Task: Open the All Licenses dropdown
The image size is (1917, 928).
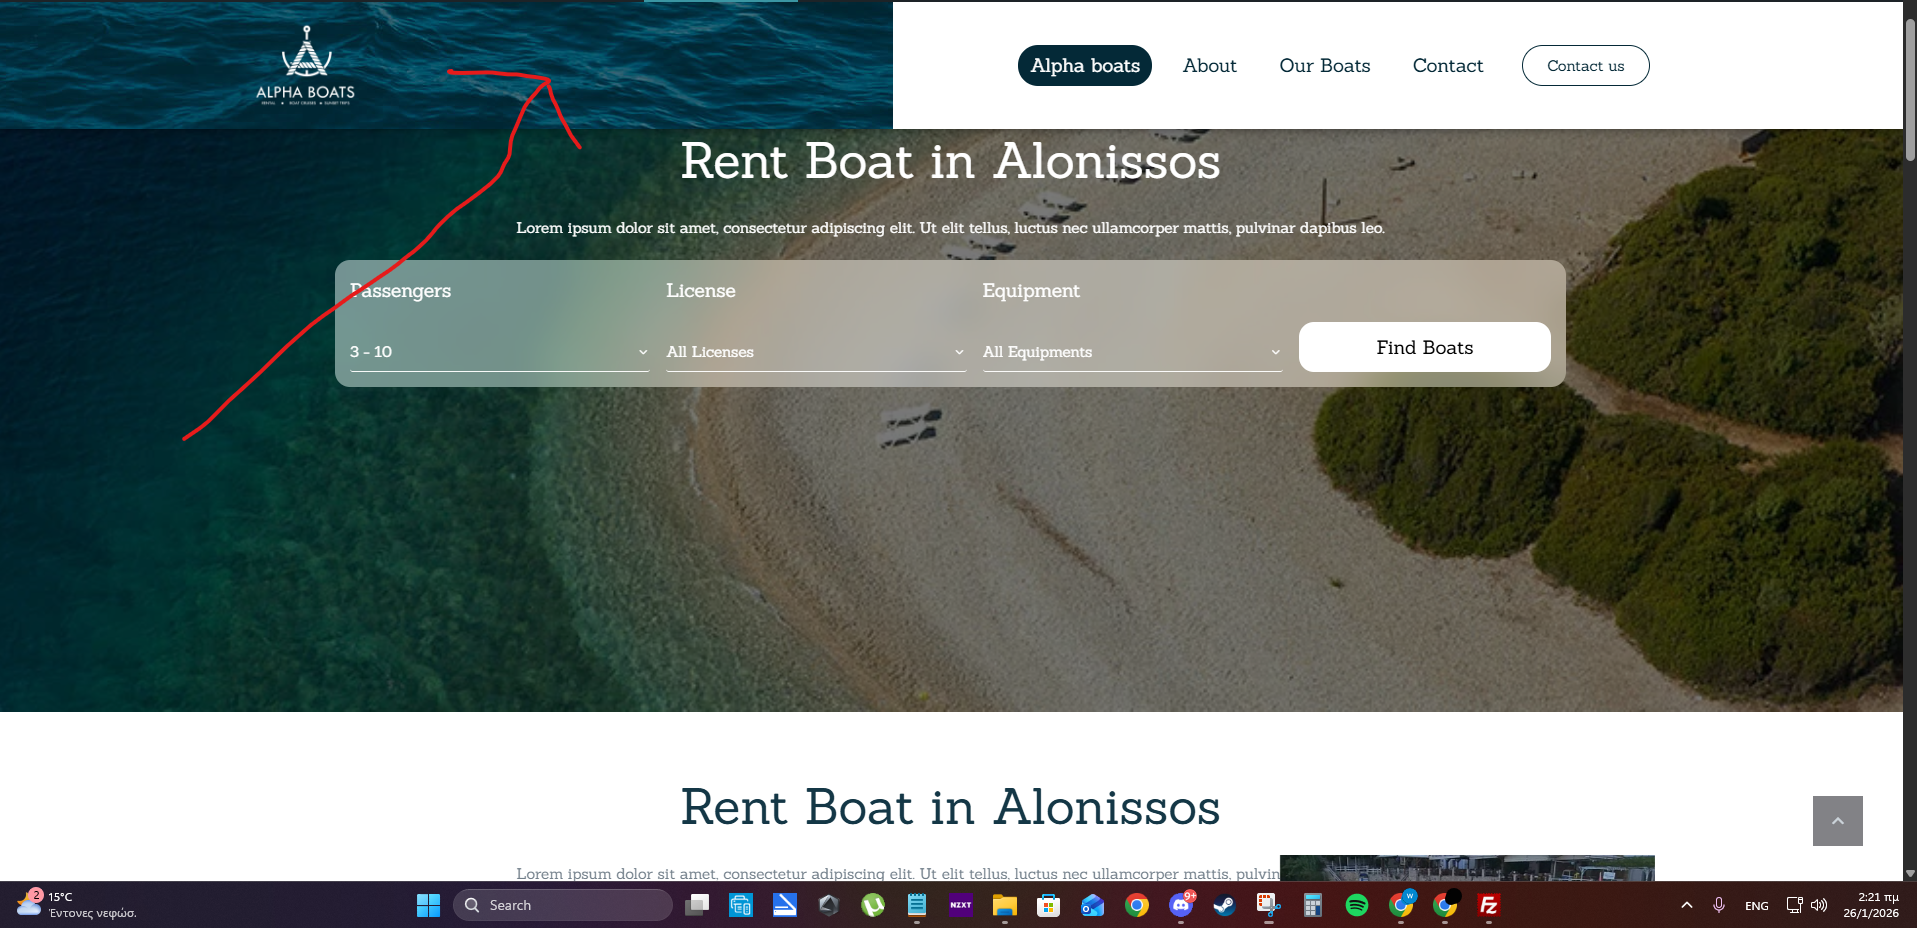Action: point(816,352)
